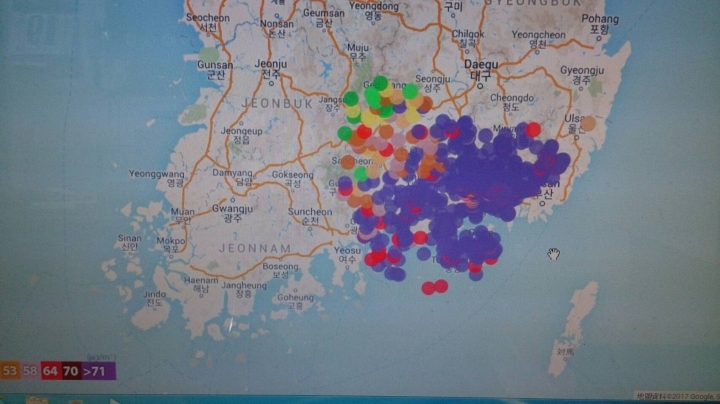Click the right red marker in the sea
The width and height of the screenshot is (720, 404).
(441, 286)
